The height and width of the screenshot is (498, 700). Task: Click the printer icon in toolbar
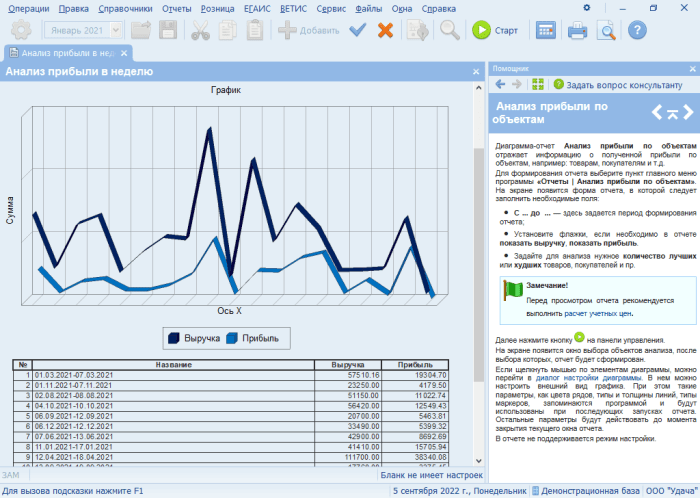click(x=577, y=30)
